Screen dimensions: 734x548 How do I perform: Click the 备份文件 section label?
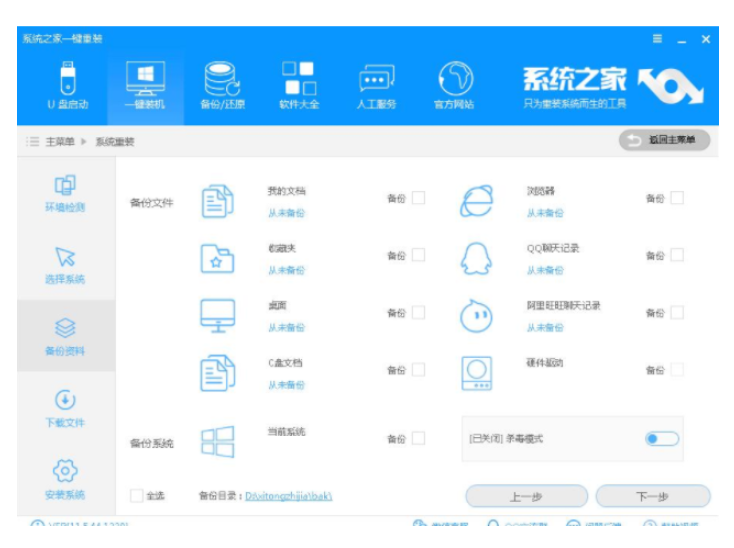(152, 203)
